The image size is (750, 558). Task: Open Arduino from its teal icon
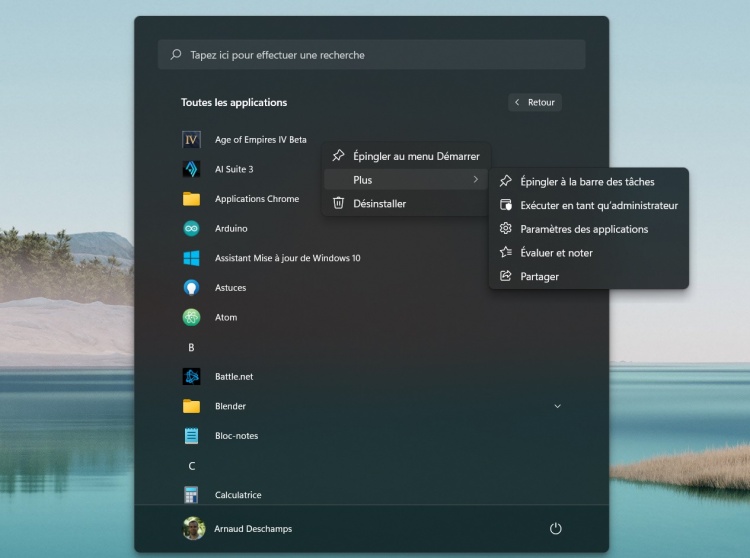[191, 229]
